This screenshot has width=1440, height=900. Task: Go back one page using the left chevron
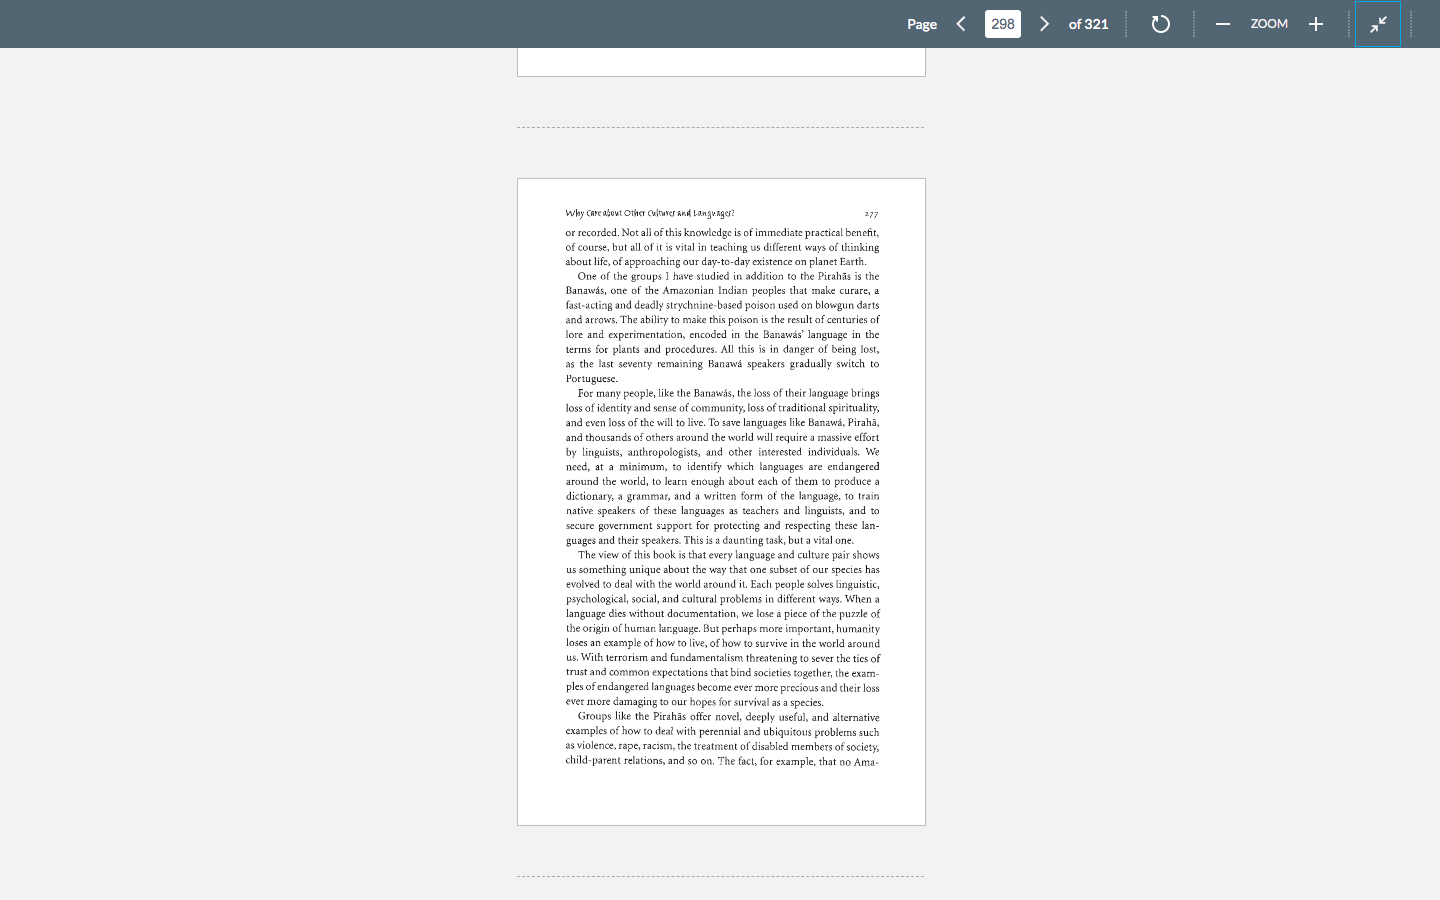pyautogui.click(x=961, y=23)
